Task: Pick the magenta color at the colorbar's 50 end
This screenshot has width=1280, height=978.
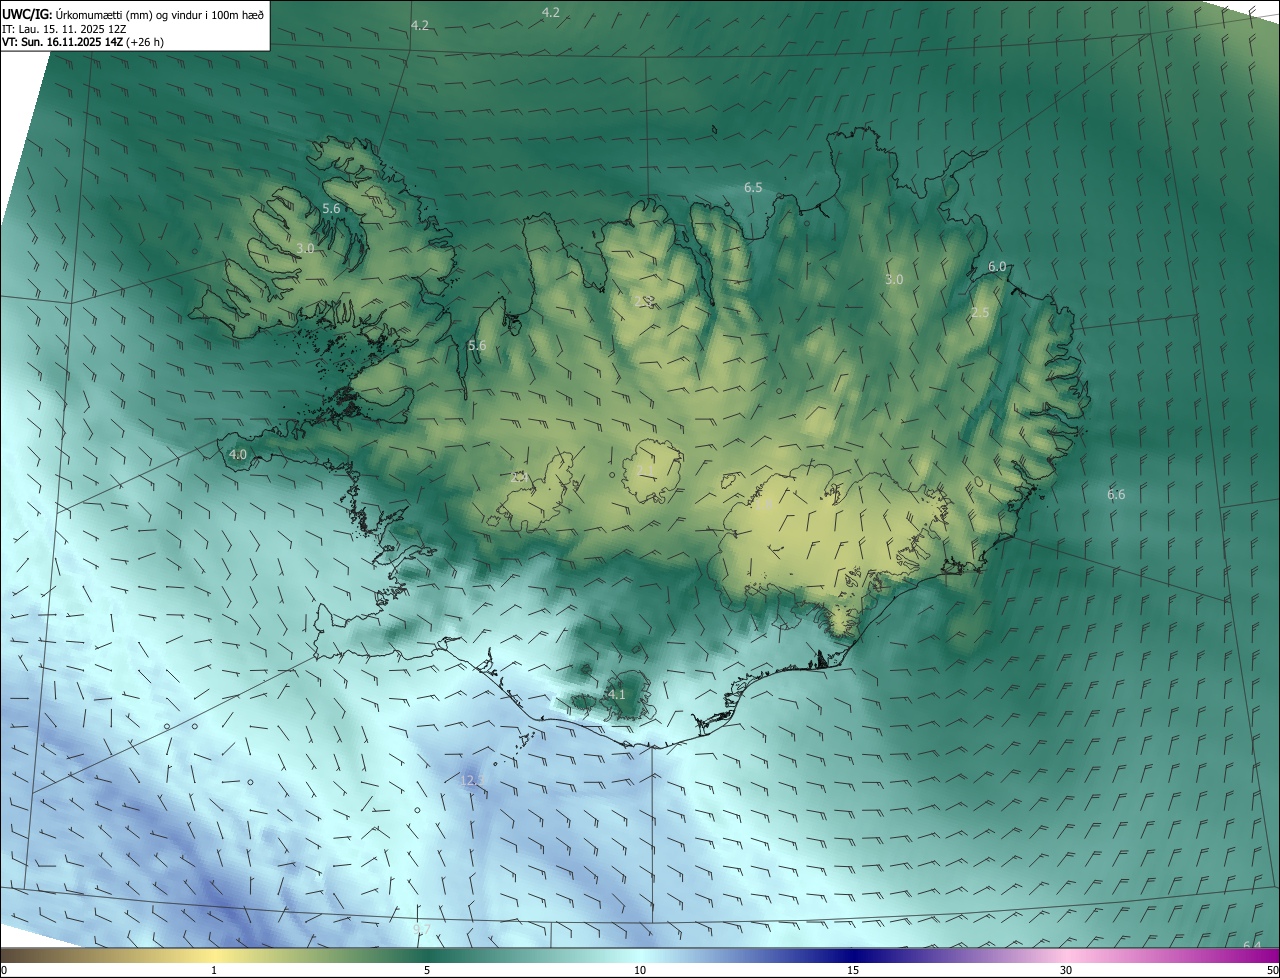Action: [x=1272, y=955]
